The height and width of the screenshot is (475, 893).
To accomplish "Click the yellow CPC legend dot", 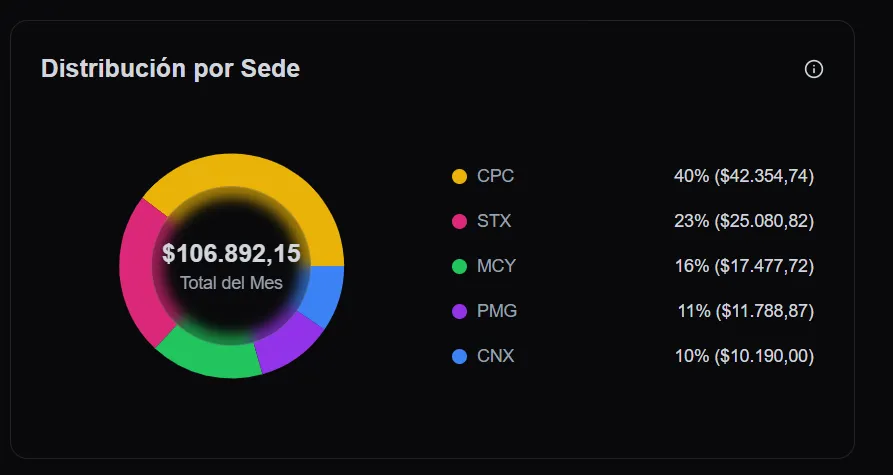I will [x=459, y=176].
